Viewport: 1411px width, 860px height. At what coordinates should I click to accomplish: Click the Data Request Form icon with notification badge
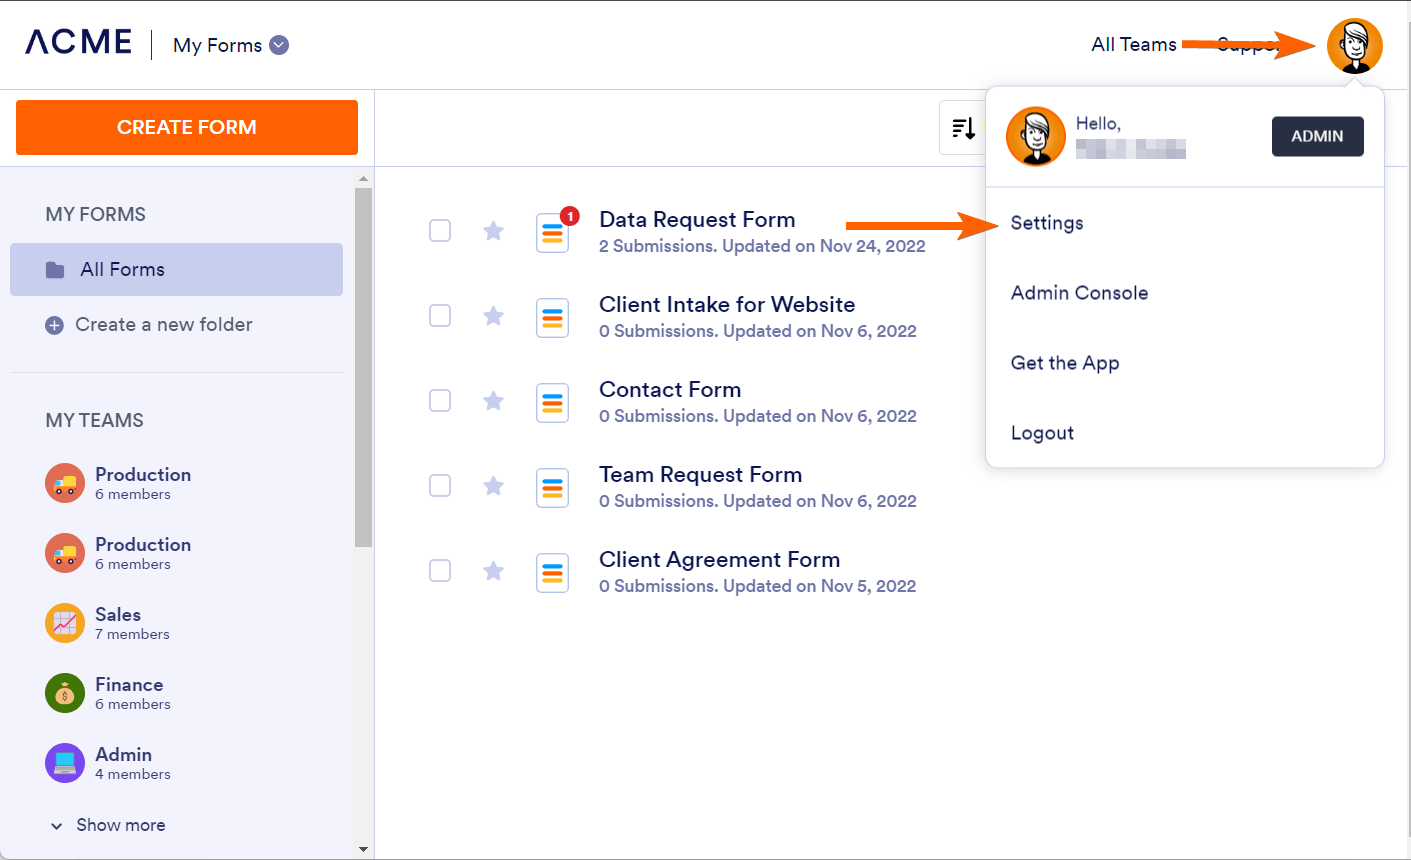[553, 233]
